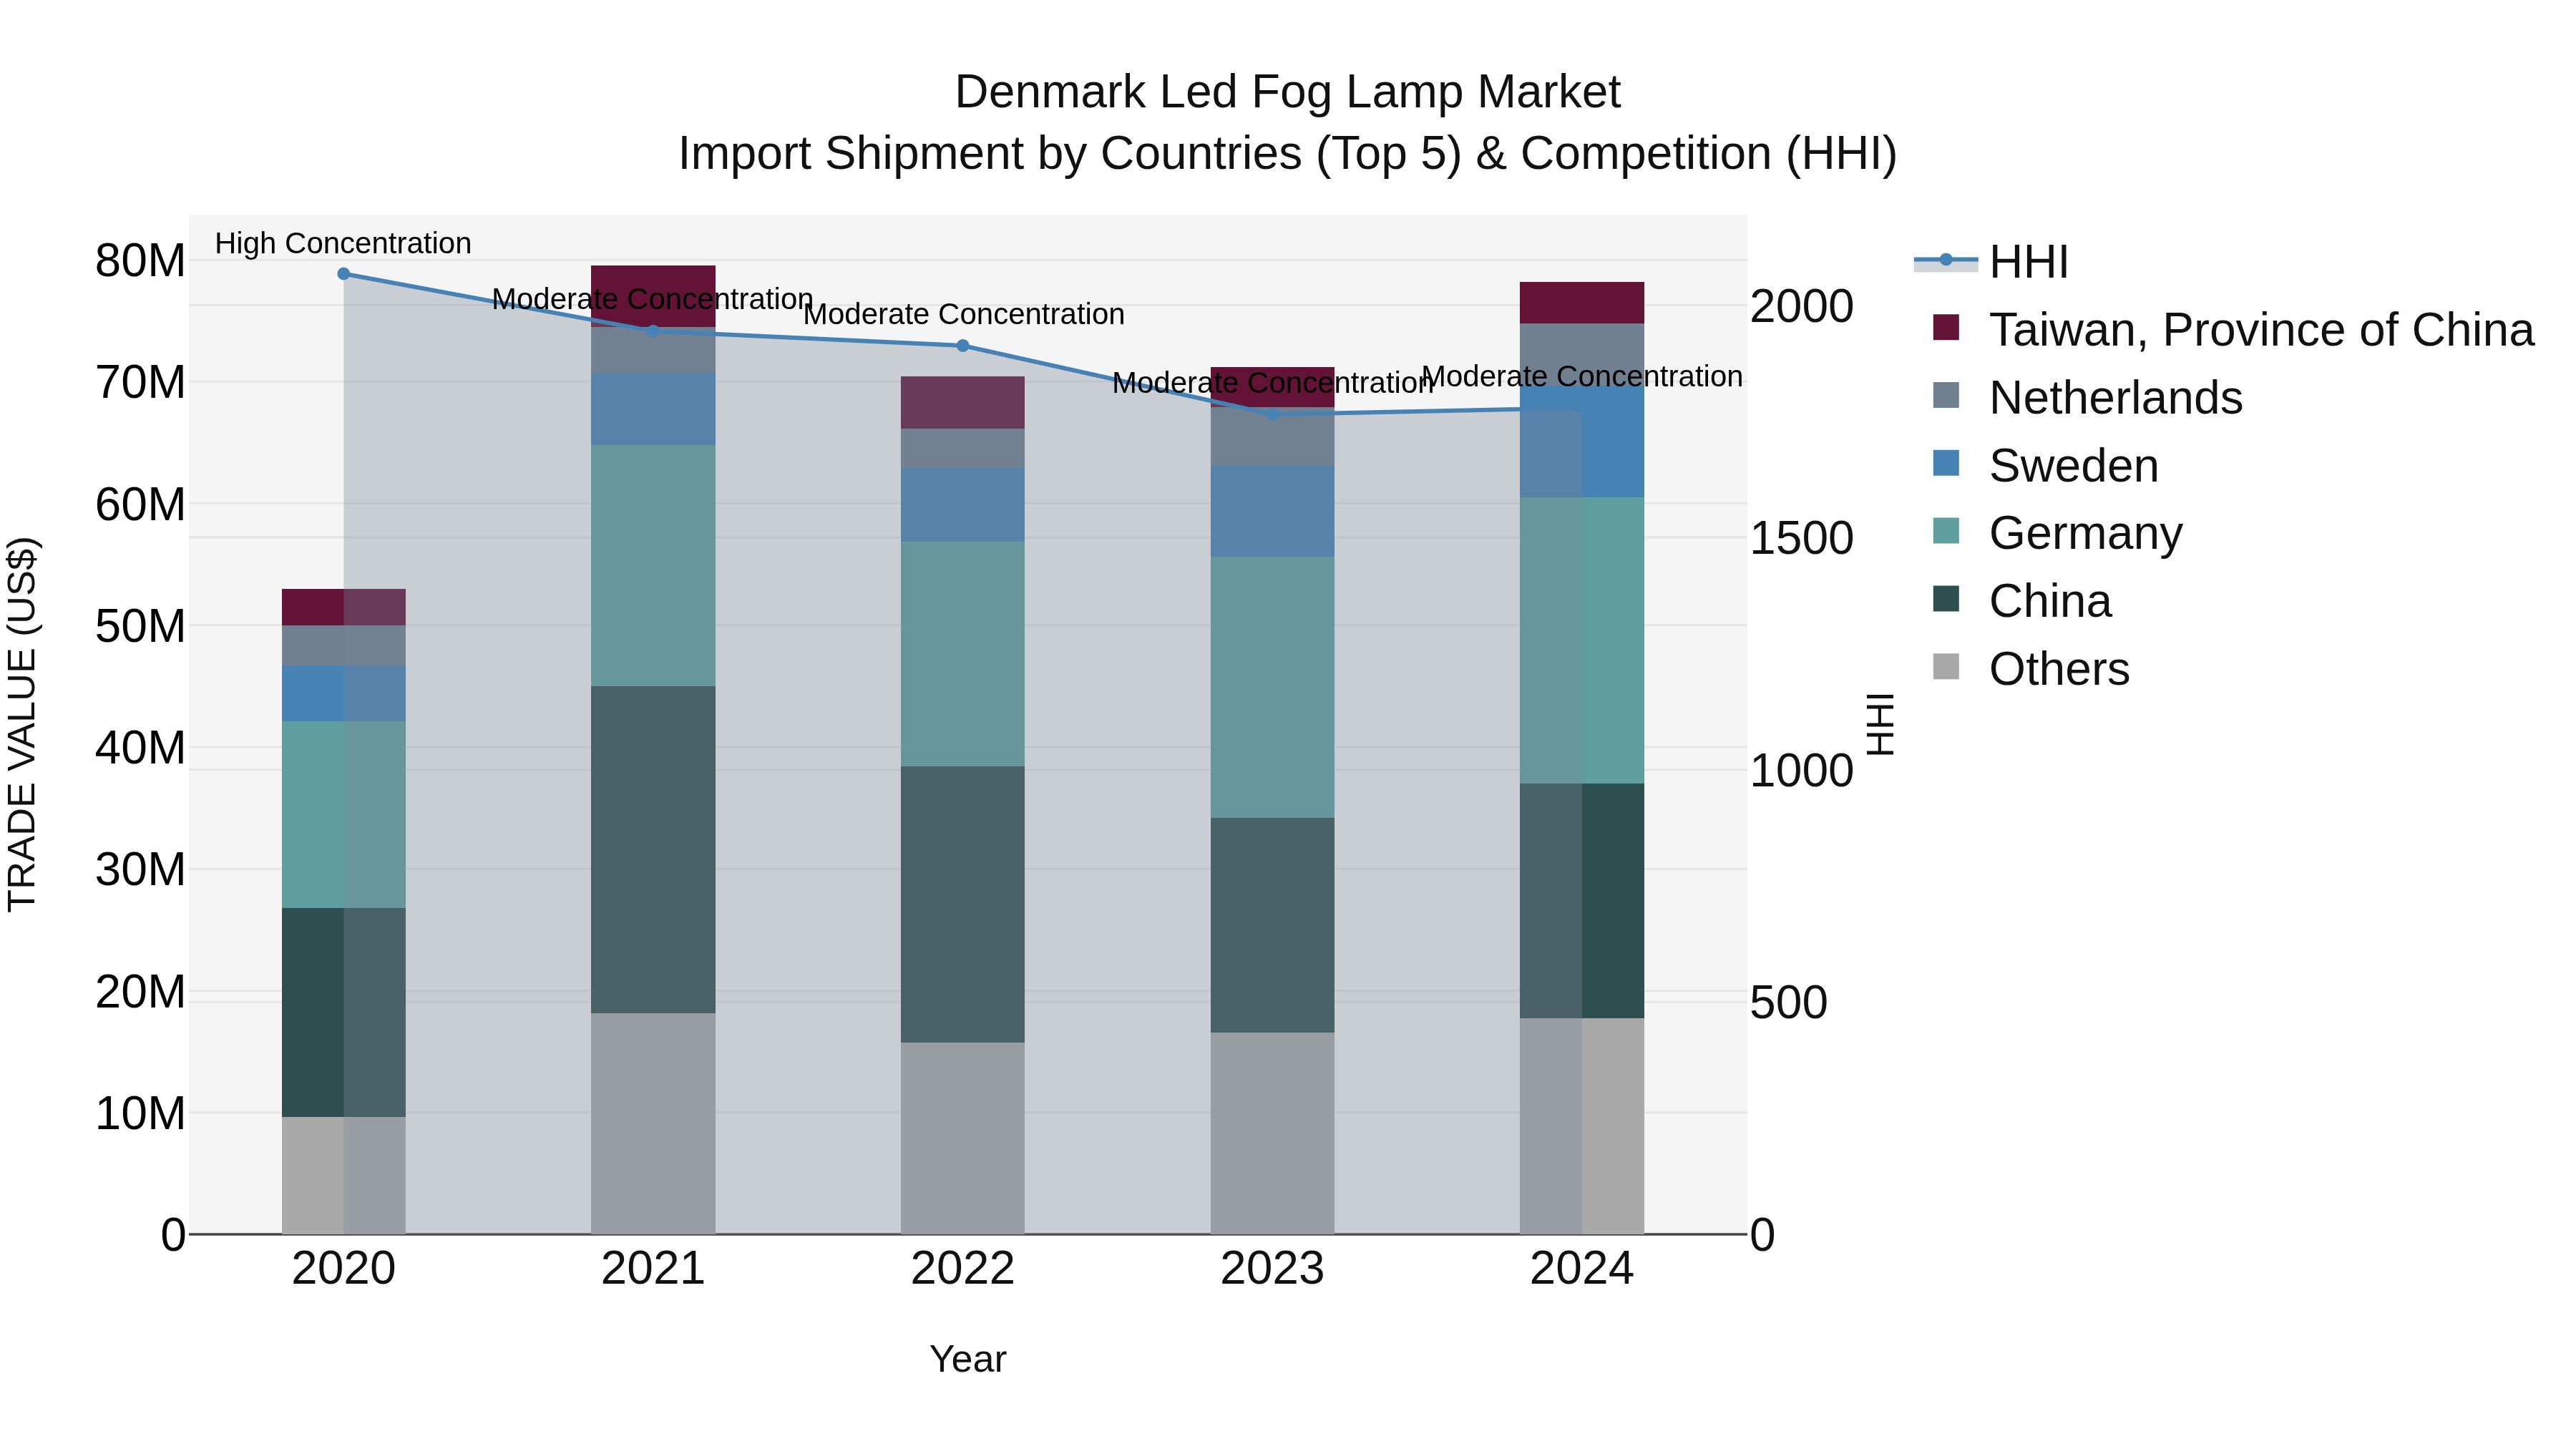2576x1449 pixels.
Task: Click the HHI line marker for 2023
Action: [1273, 414]
